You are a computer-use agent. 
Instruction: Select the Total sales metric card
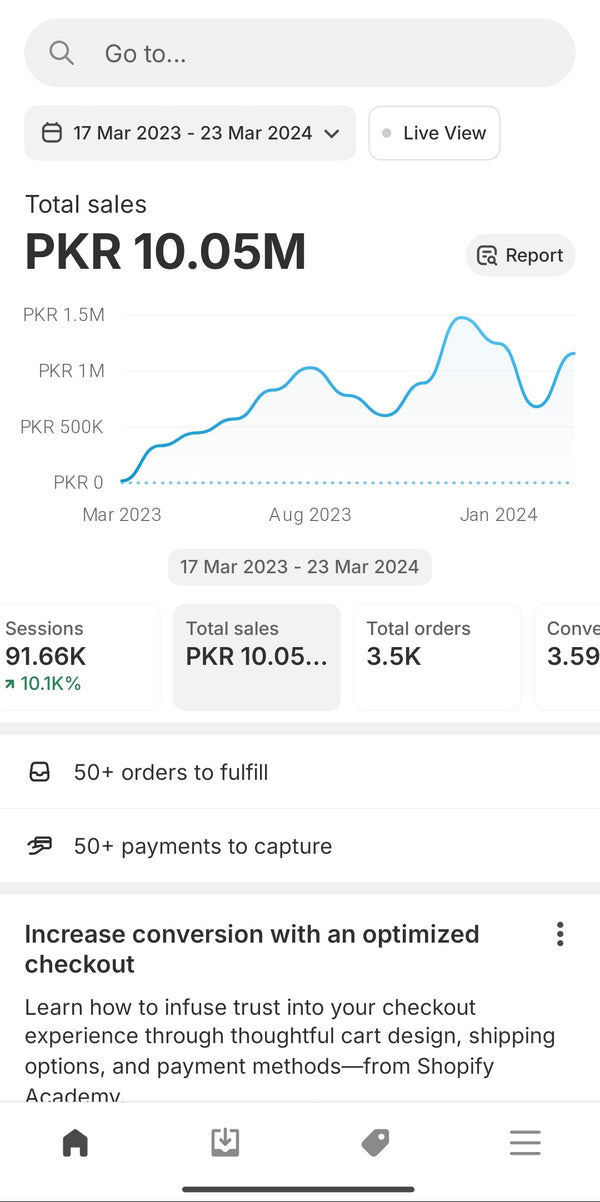click(x=256, y=656)
